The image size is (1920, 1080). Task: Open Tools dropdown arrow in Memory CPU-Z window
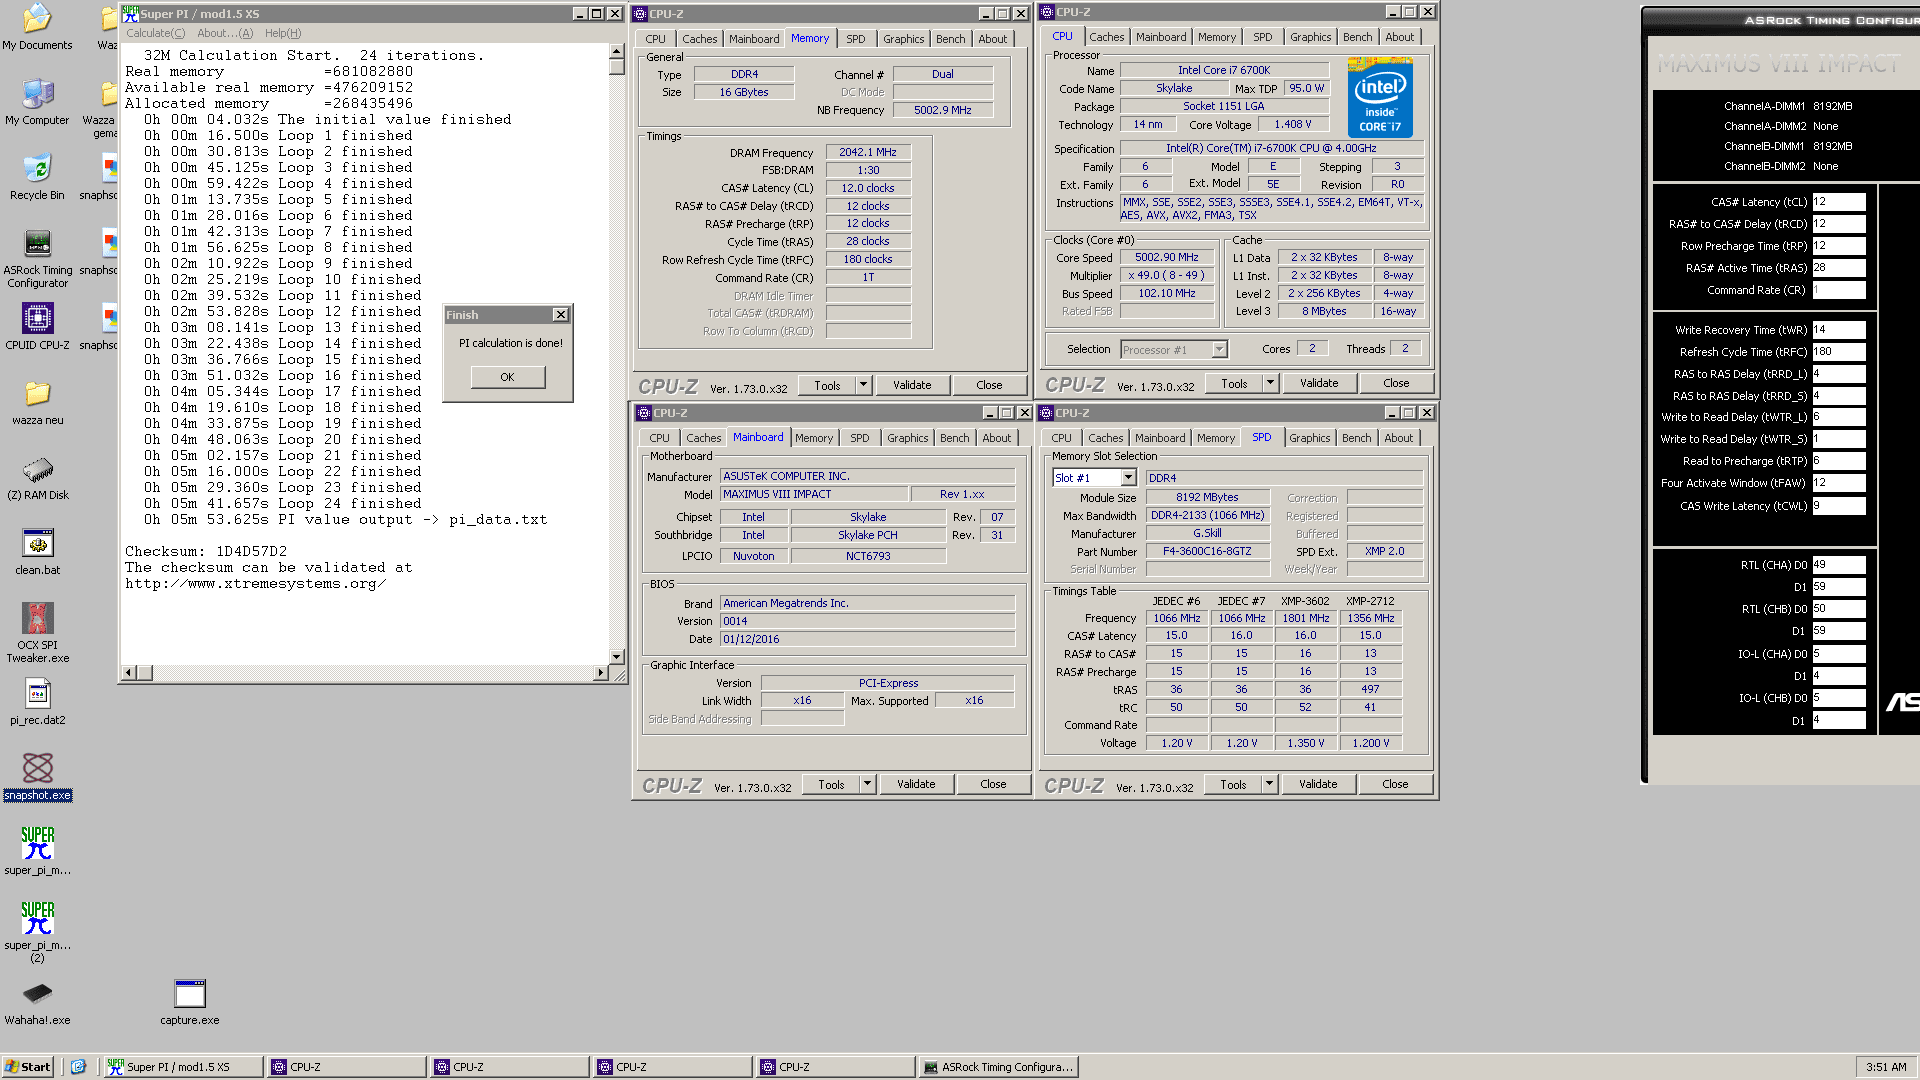point(863,385)
